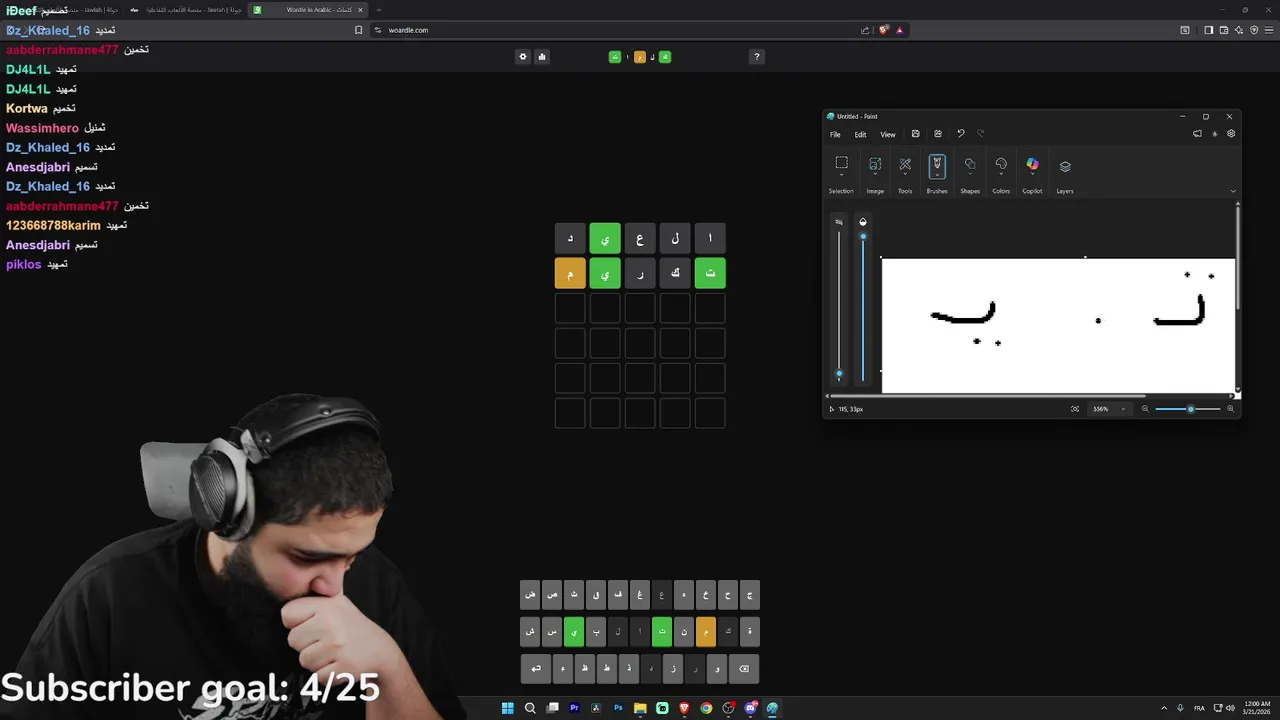Switch to the Wordle in Arabic tab
This screenshot has width=1280, height=720.
tap(308, 10)
